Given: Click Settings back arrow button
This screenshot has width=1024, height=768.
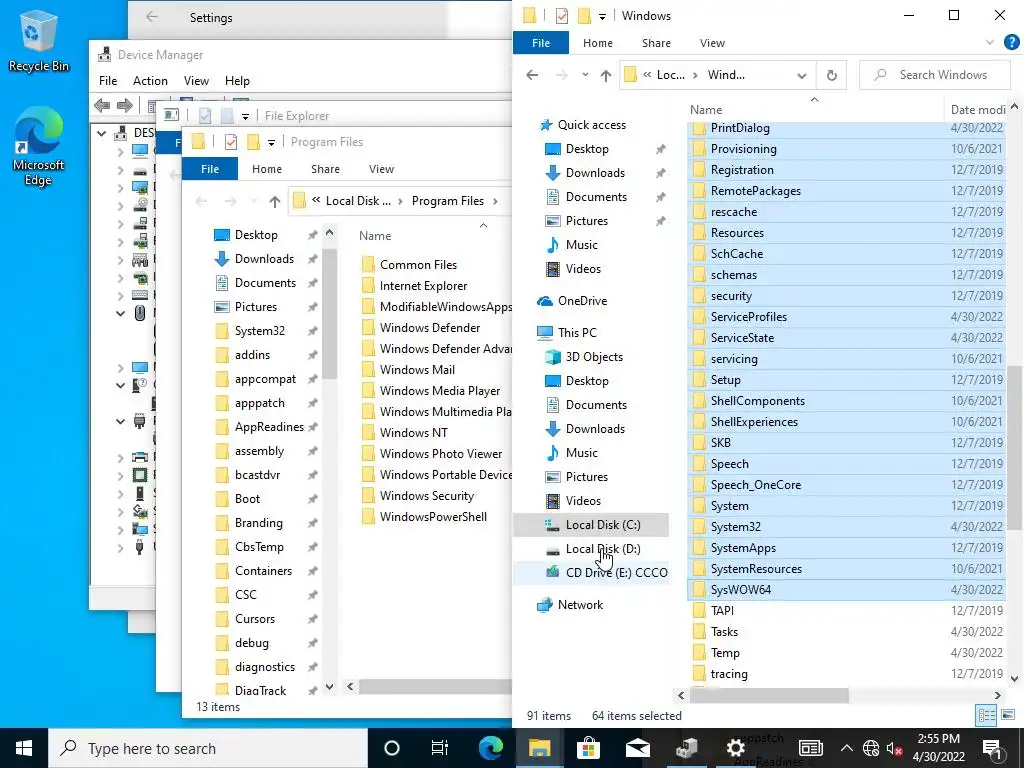Looking at the screenshot, I should [152, 18].
